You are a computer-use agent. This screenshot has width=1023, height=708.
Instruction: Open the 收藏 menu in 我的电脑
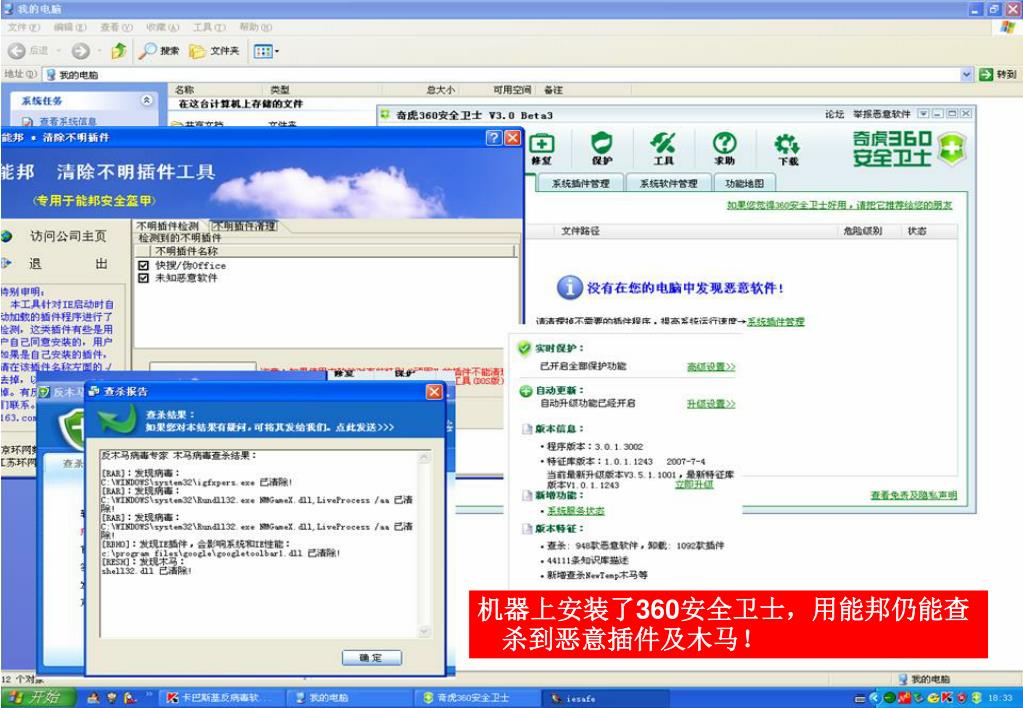coord(162,27)
